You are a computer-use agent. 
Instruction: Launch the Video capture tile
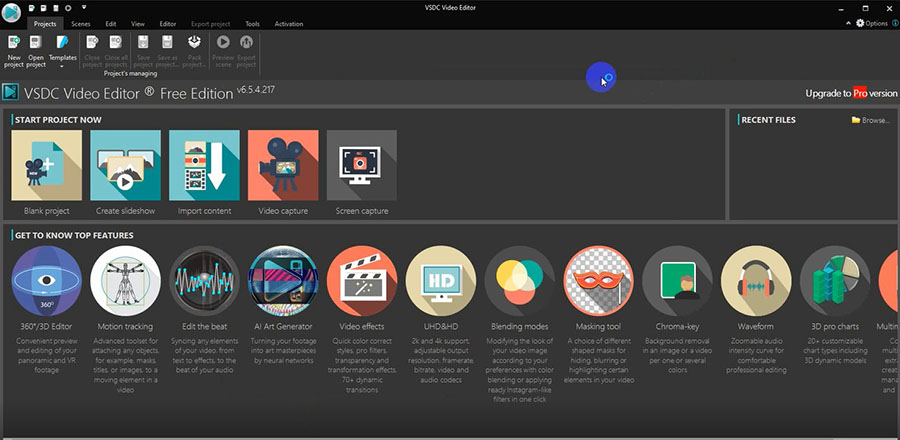coord(283,165)
